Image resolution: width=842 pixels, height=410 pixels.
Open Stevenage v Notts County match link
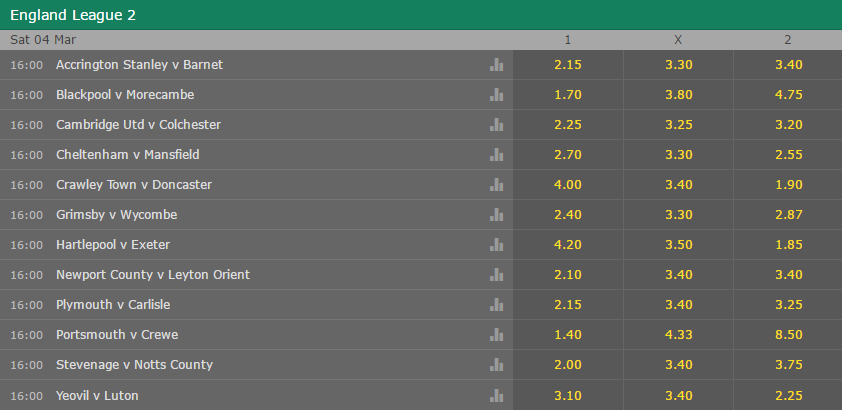[x=134, y=365]
